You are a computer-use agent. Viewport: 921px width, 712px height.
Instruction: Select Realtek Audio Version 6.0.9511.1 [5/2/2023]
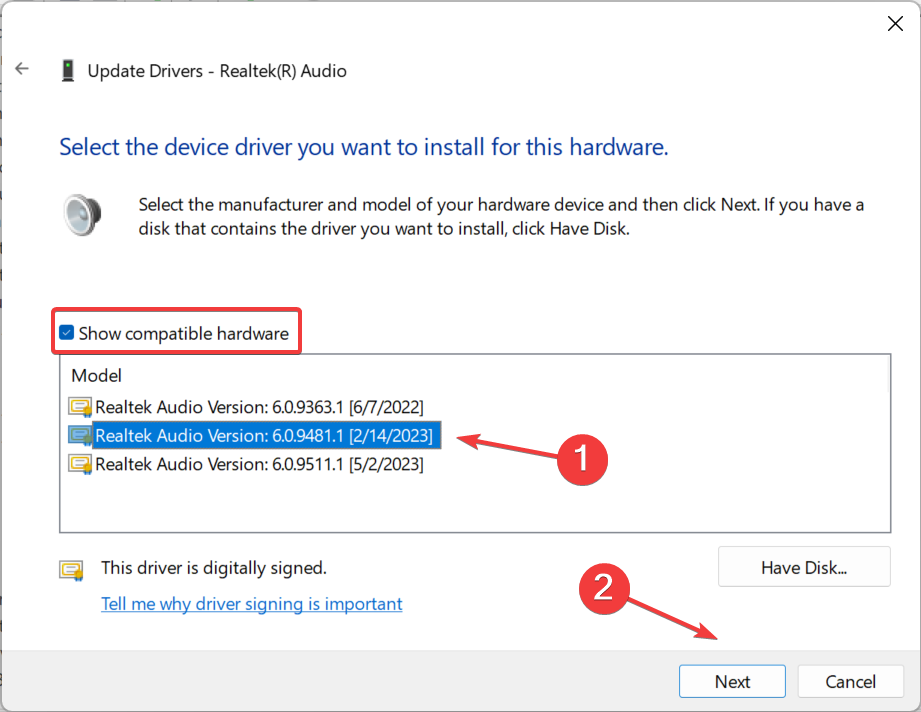coord(259,465)
